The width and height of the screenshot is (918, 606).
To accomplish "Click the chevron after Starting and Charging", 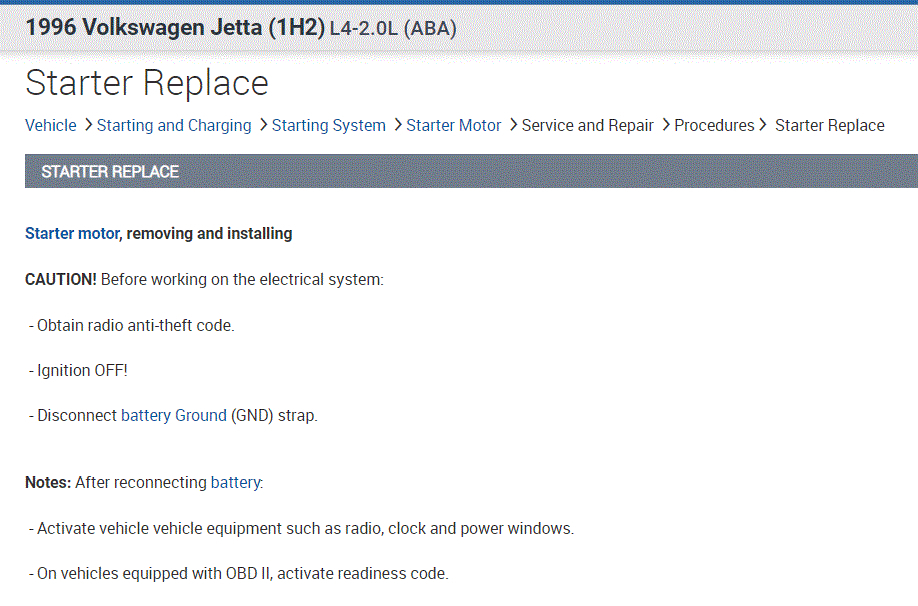I will (x=263, y=125).
